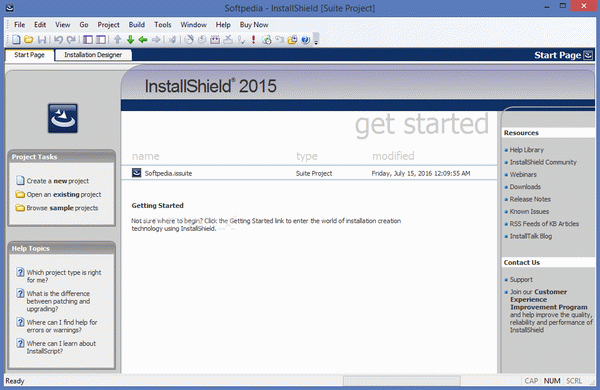Click Support link under Contact Us
The height and width of the screenshot is (390, 600).
coord(521,279)
